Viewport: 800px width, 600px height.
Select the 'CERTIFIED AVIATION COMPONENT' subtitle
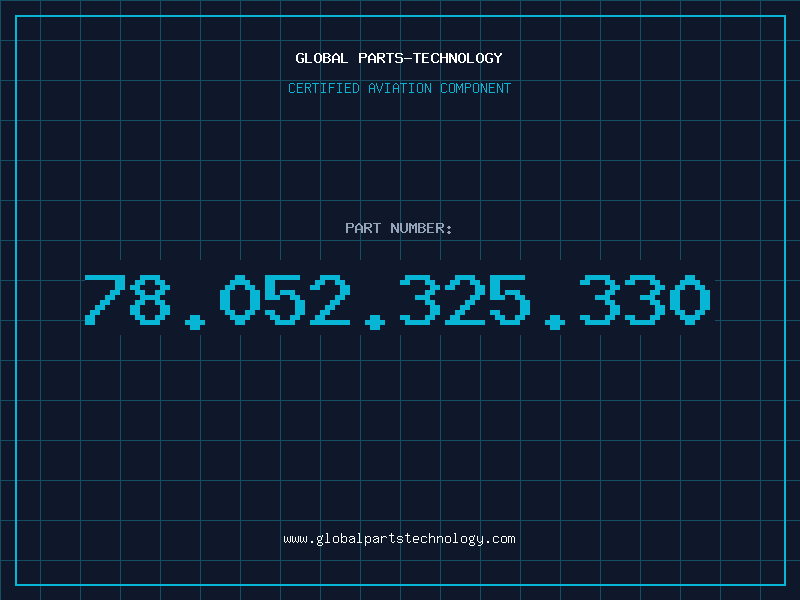click(399, 88)
